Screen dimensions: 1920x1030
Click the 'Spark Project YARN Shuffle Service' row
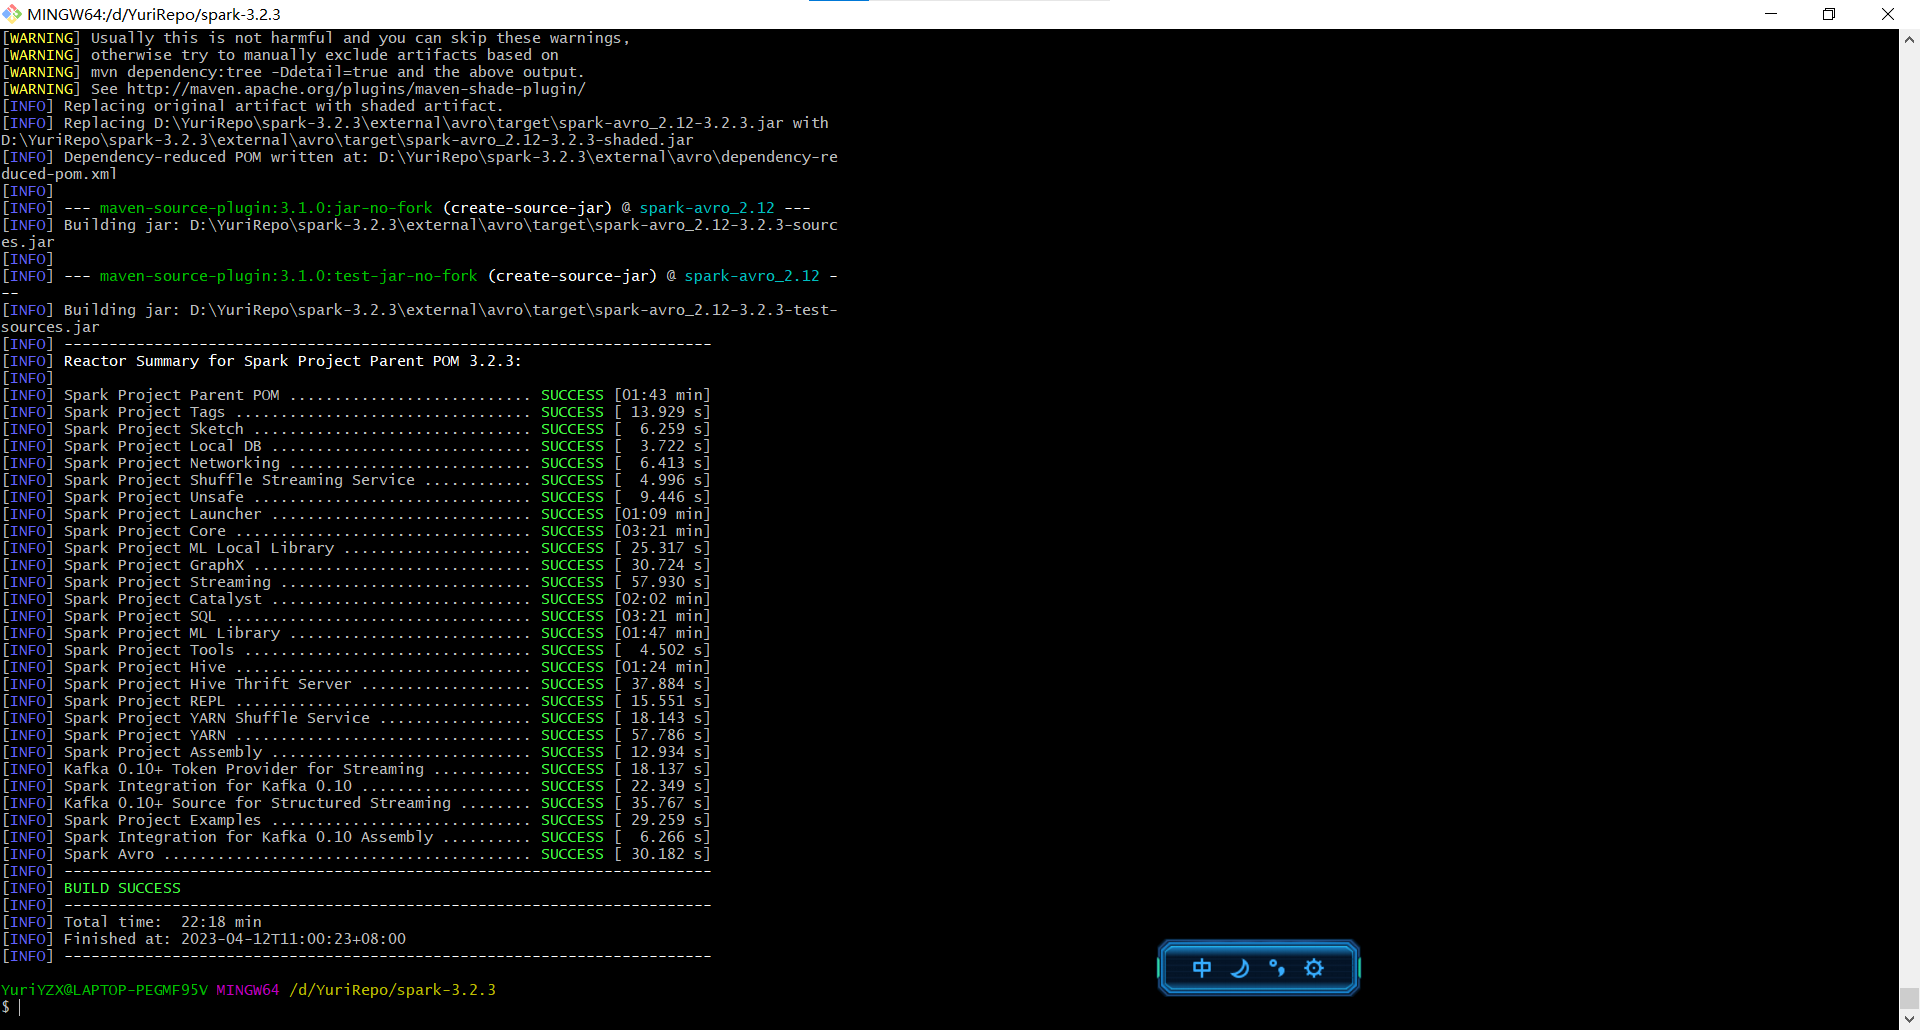356,718
